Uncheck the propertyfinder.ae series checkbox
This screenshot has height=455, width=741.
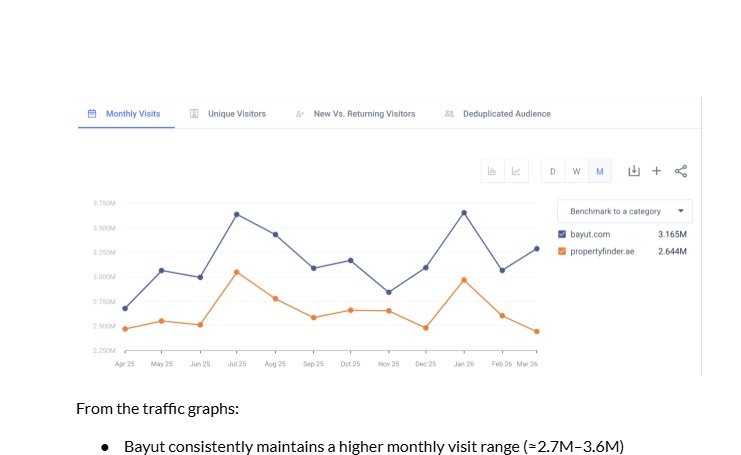tap(562, 251)
